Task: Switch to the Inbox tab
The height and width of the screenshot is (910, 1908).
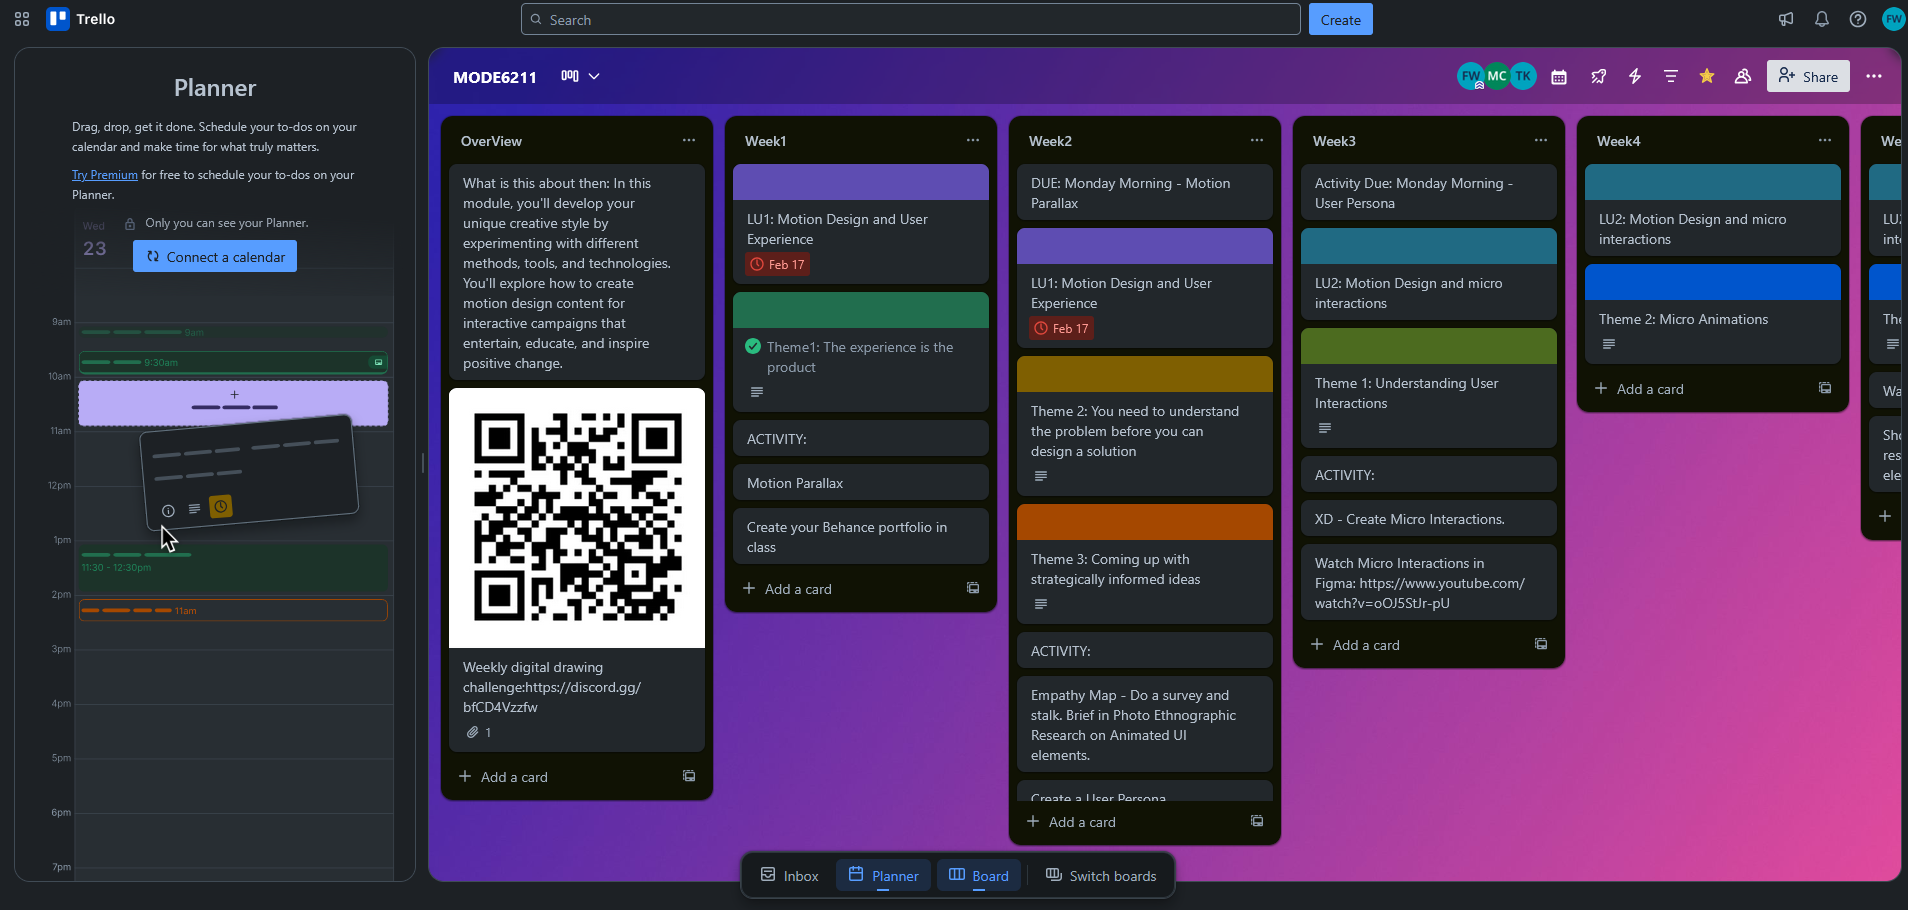Action: coord(790,876)
